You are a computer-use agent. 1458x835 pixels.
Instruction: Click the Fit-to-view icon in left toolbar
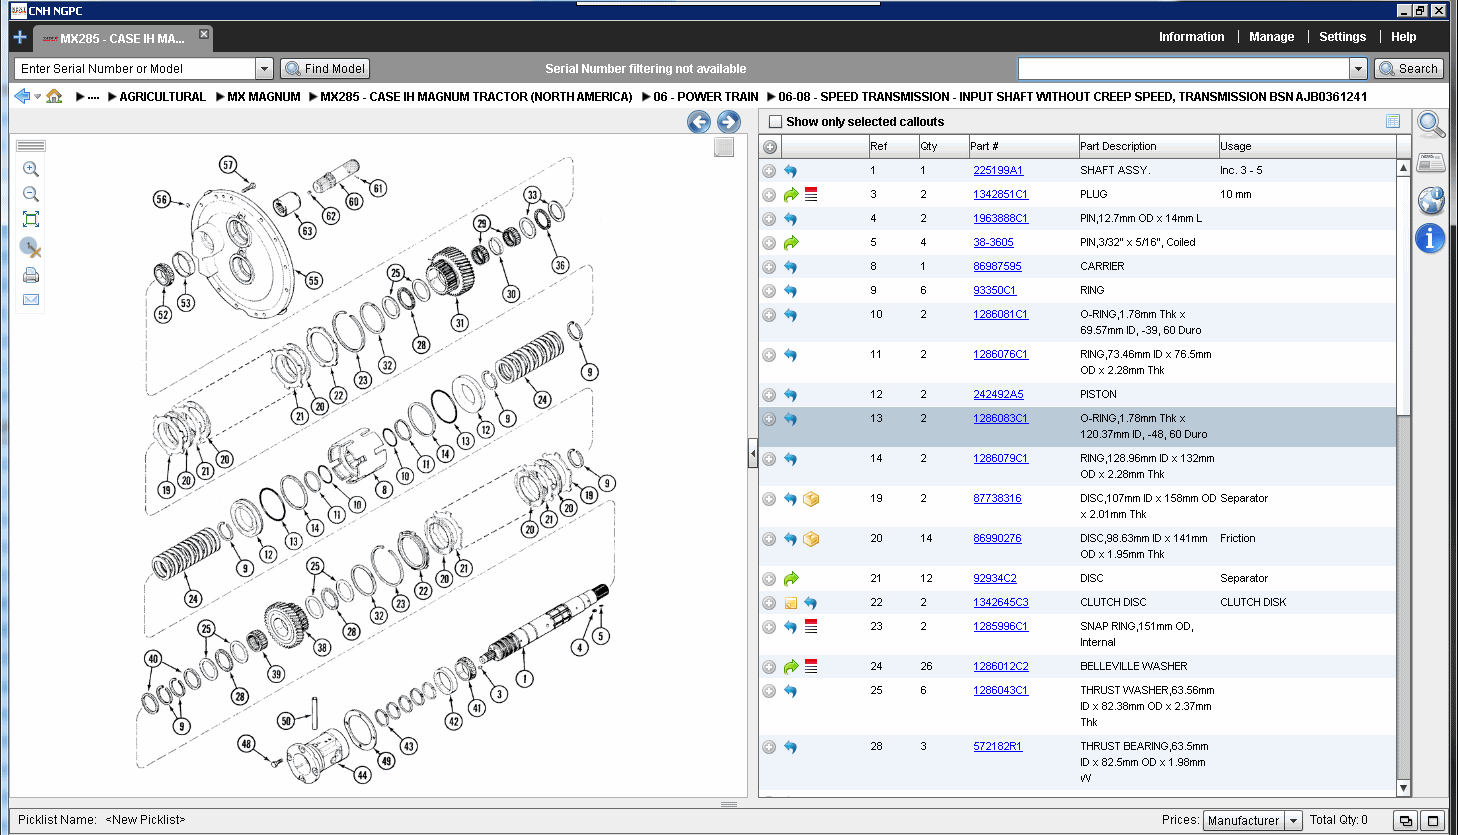tap(30, 218)
